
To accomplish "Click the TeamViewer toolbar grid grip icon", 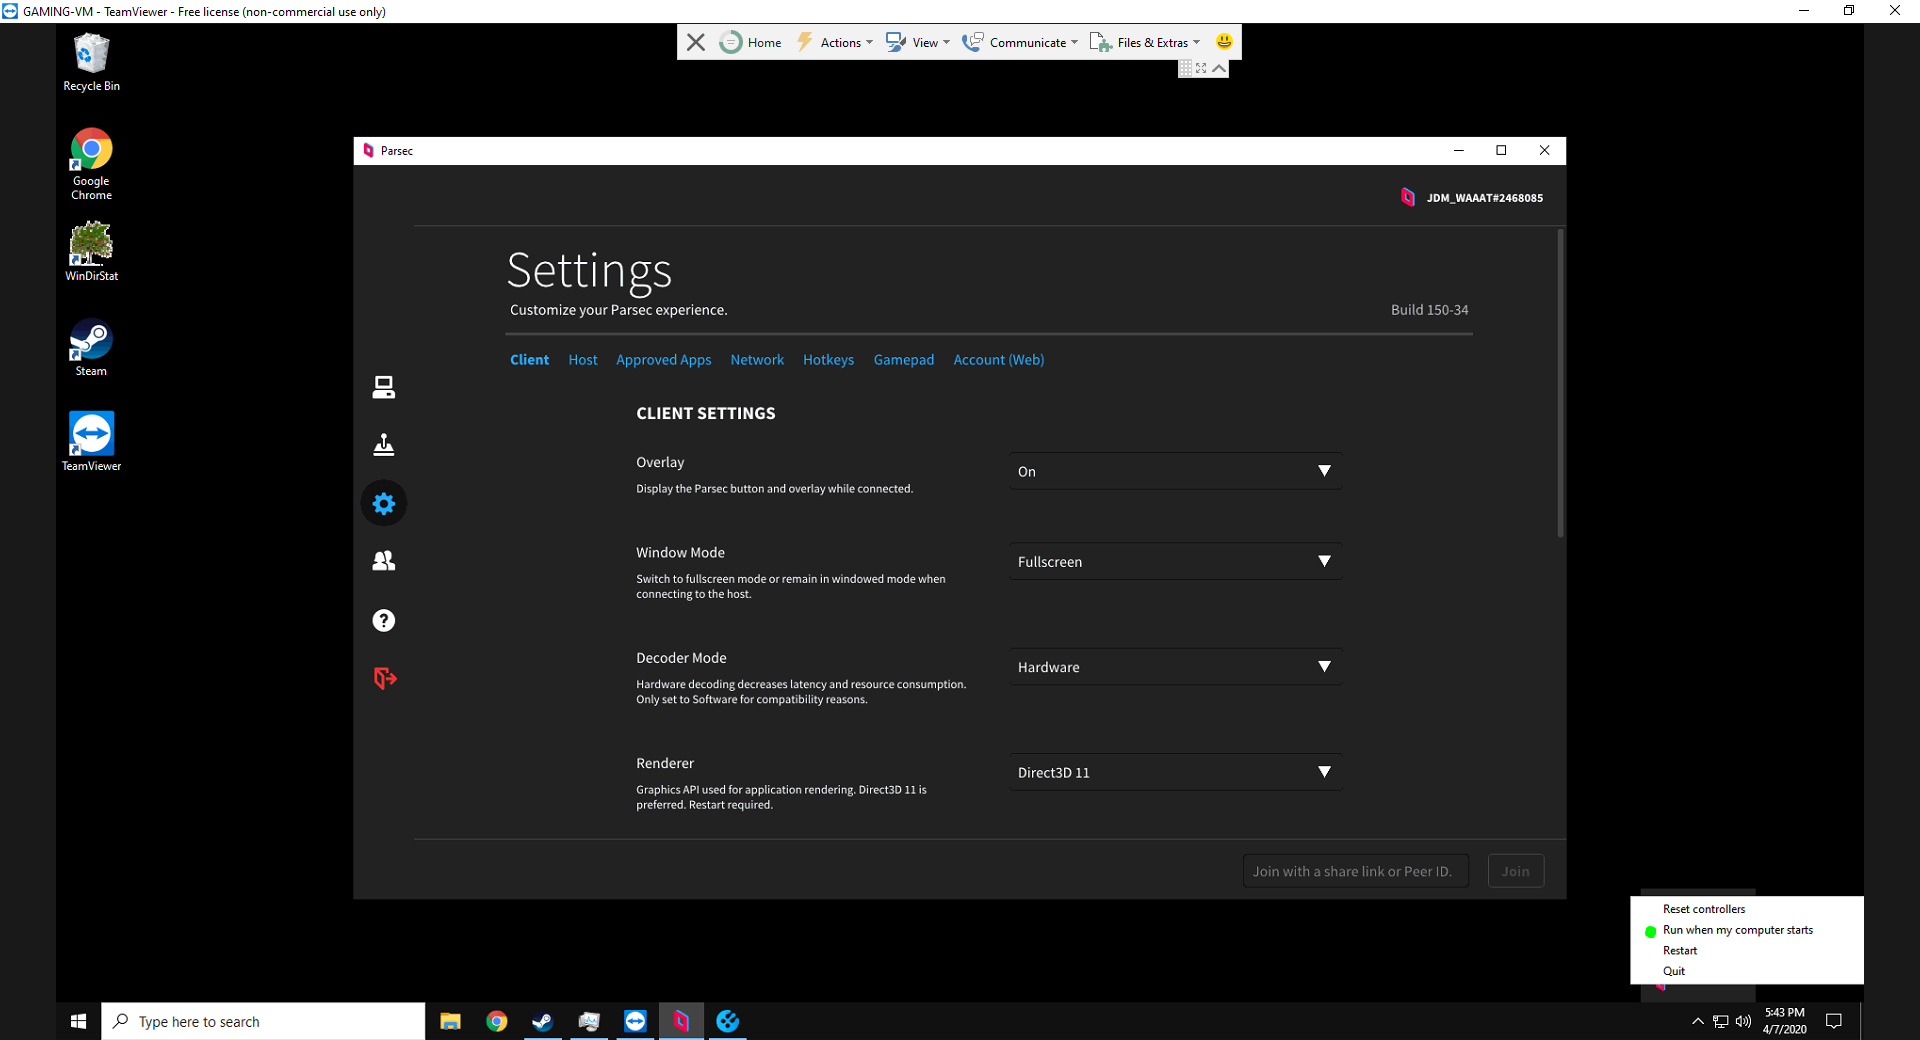I will click(x=1186, y=68).
